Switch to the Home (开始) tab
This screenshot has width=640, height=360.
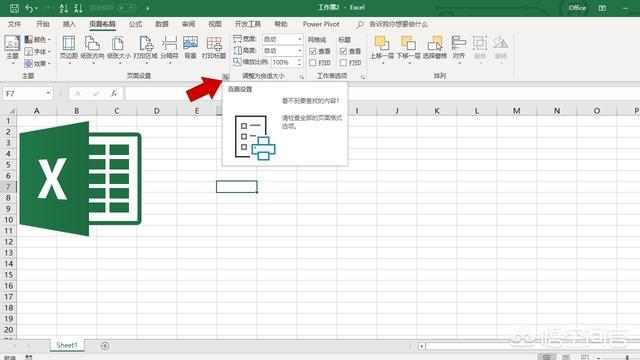tap(43, 24)
